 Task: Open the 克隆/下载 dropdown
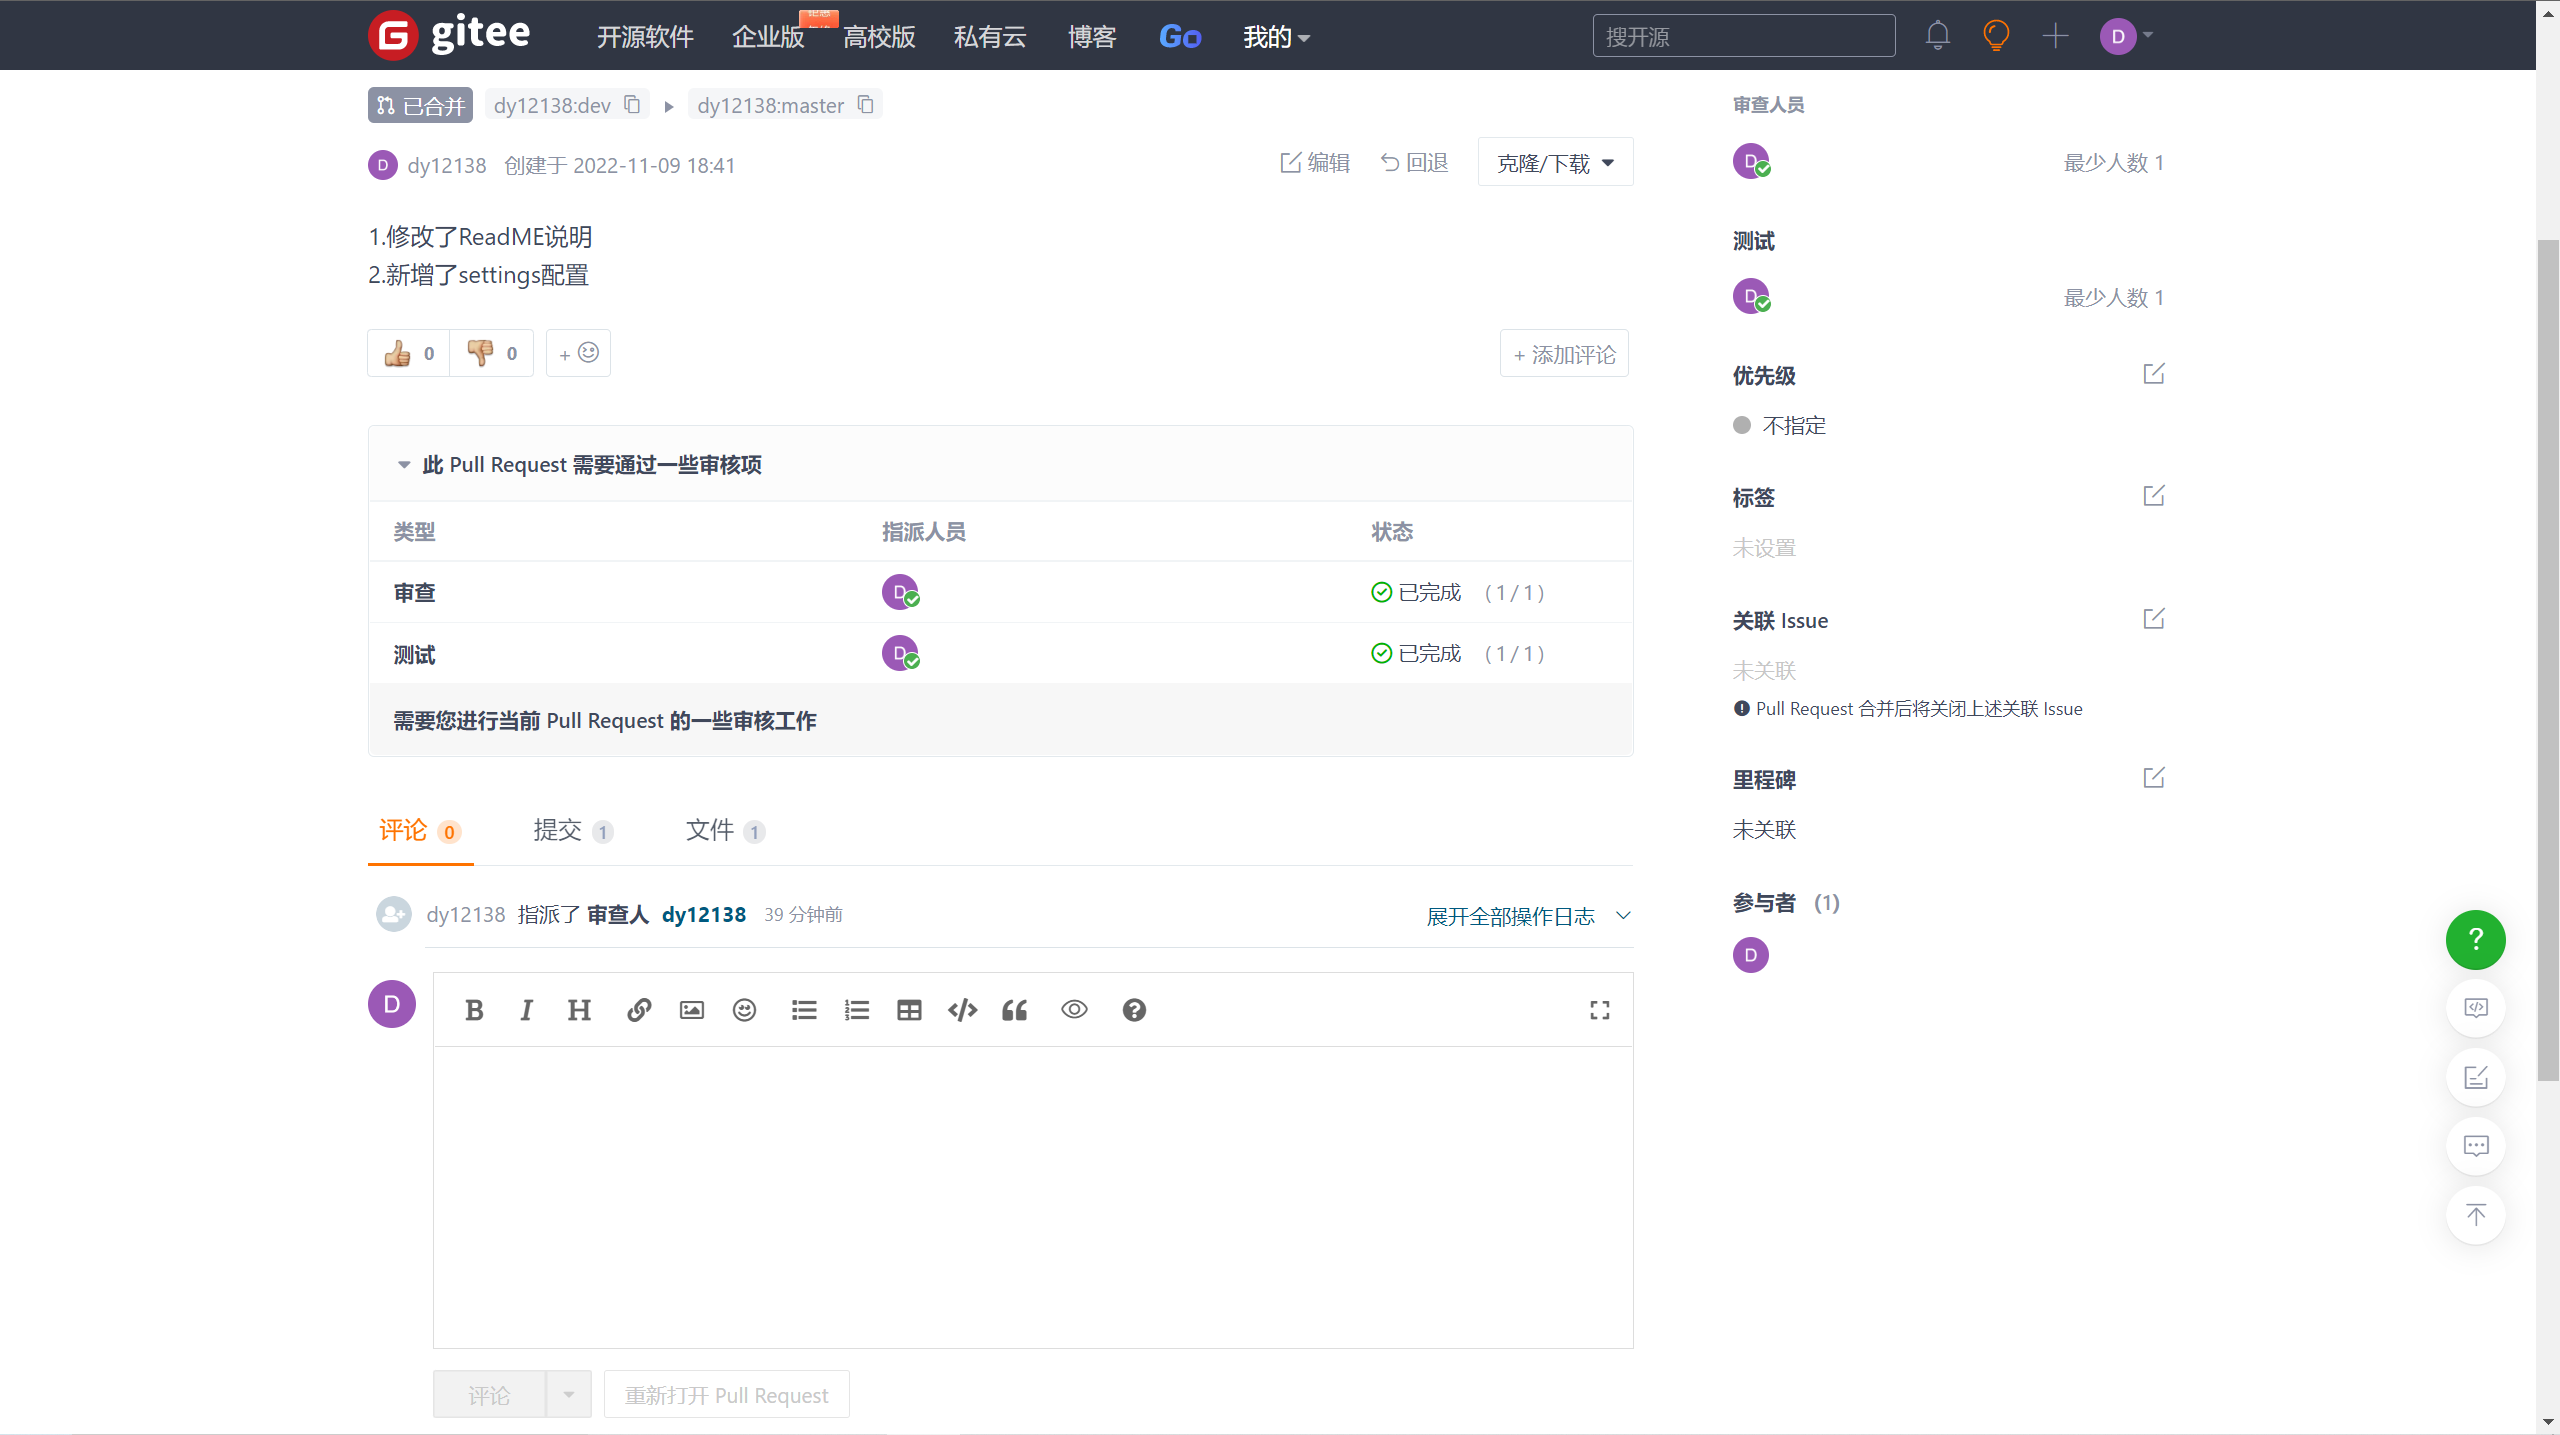(x=1555, y=163)
